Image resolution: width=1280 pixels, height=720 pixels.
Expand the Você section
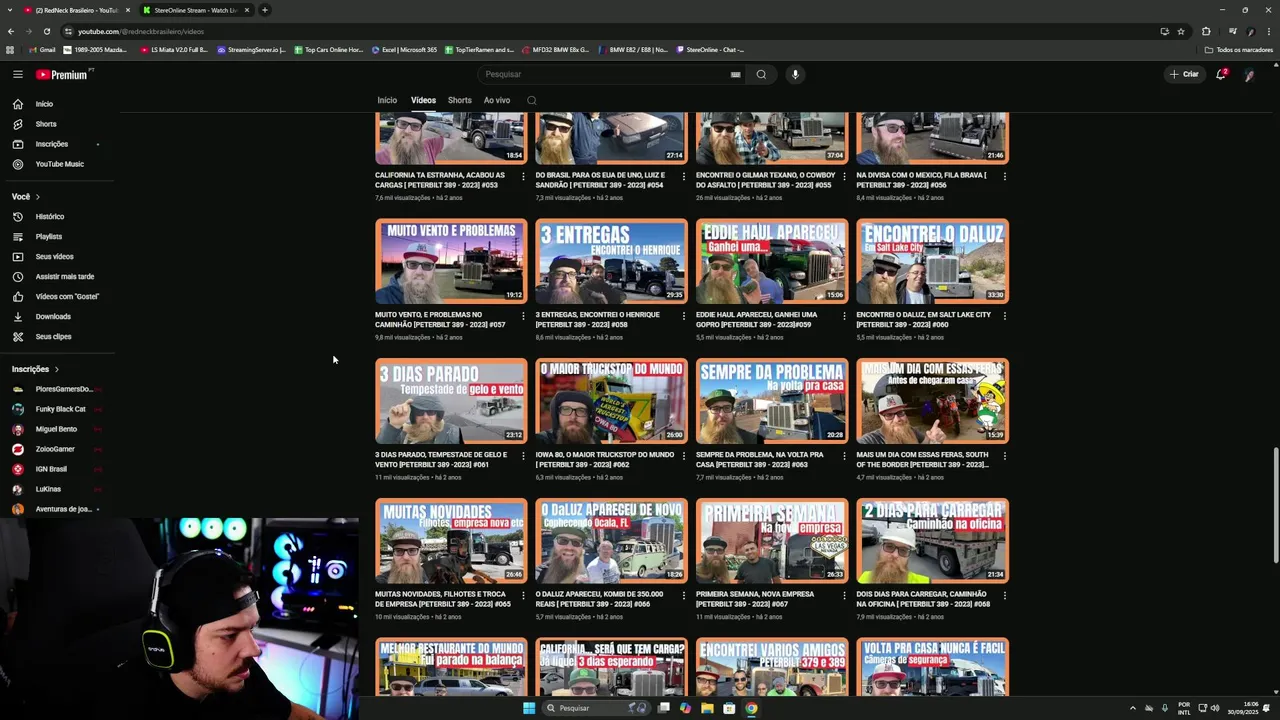coord(26,196)
